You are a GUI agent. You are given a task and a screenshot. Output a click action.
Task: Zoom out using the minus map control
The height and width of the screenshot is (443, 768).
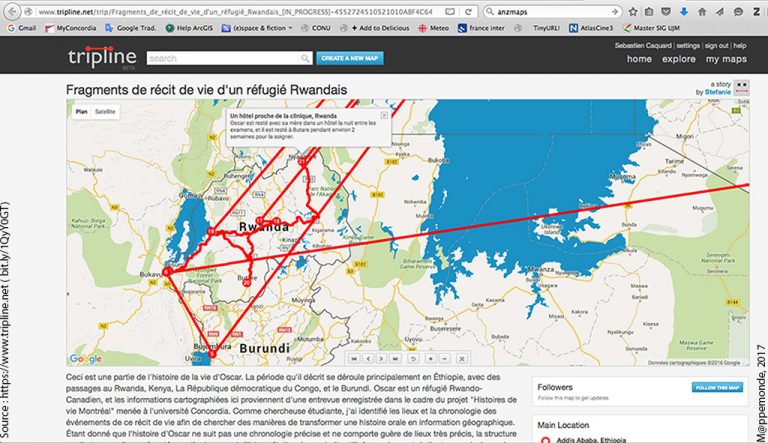pyautogui.click(x=445, y=357)
